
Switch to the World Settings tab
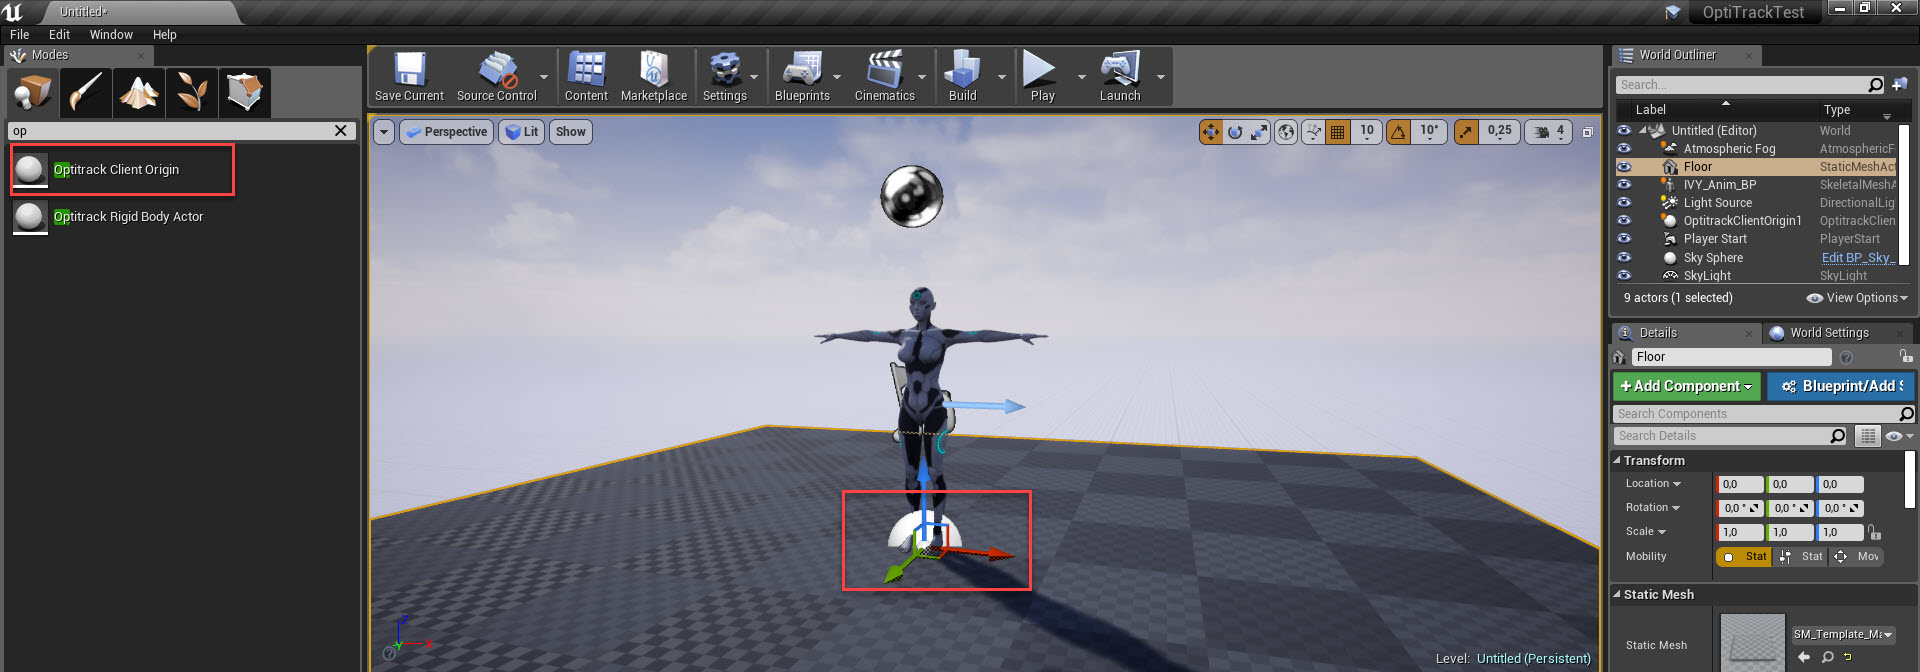1828,333
